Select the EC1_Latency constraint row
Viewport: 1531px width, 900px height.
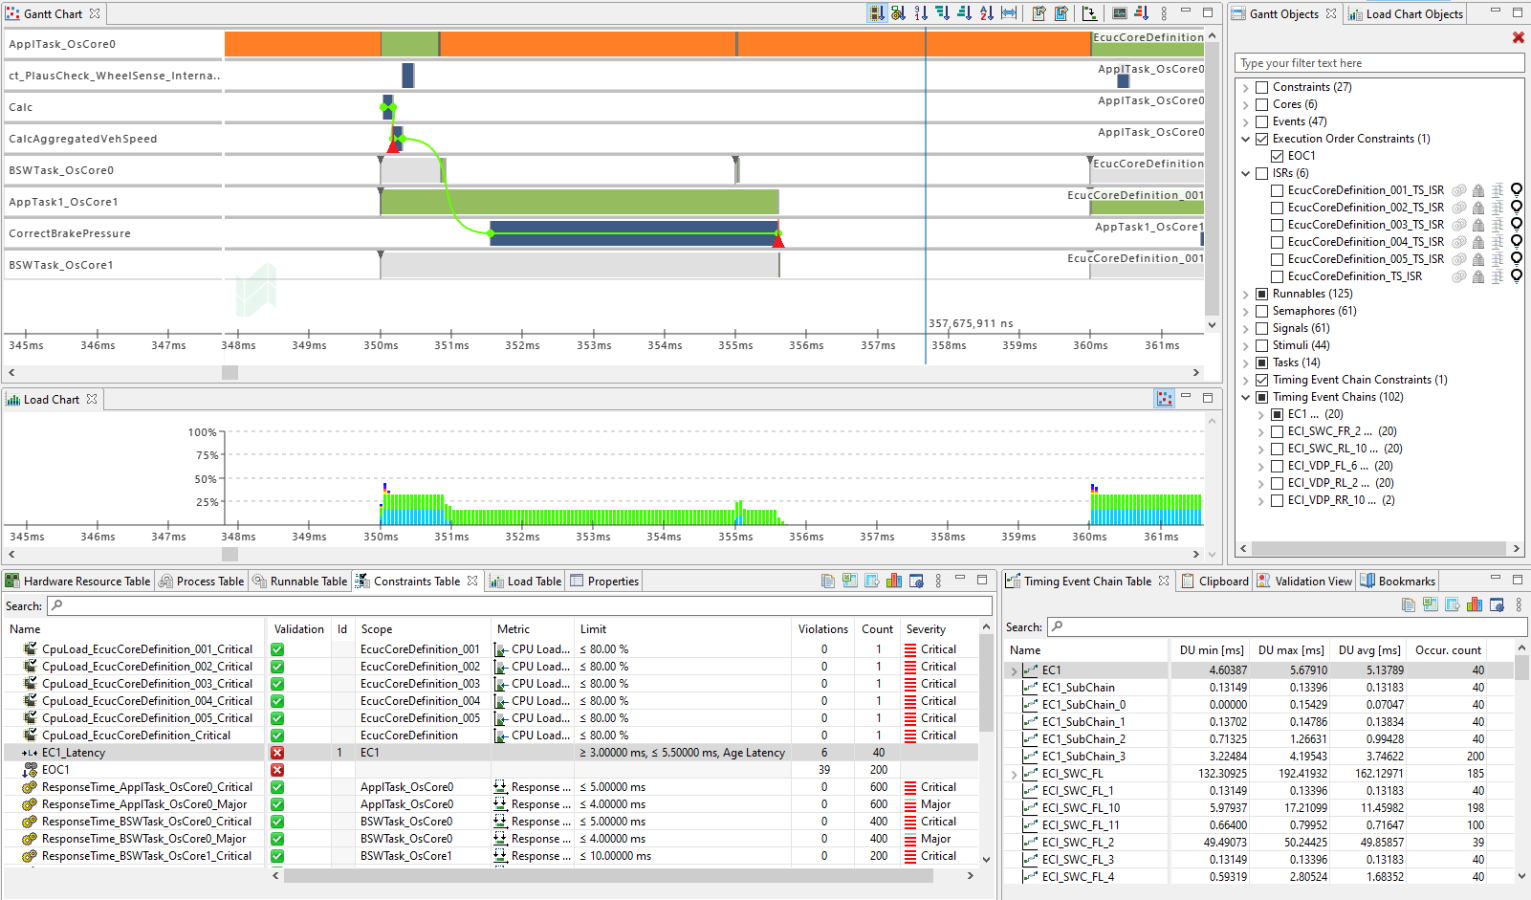pyautogui.click(x=490, y=753)
